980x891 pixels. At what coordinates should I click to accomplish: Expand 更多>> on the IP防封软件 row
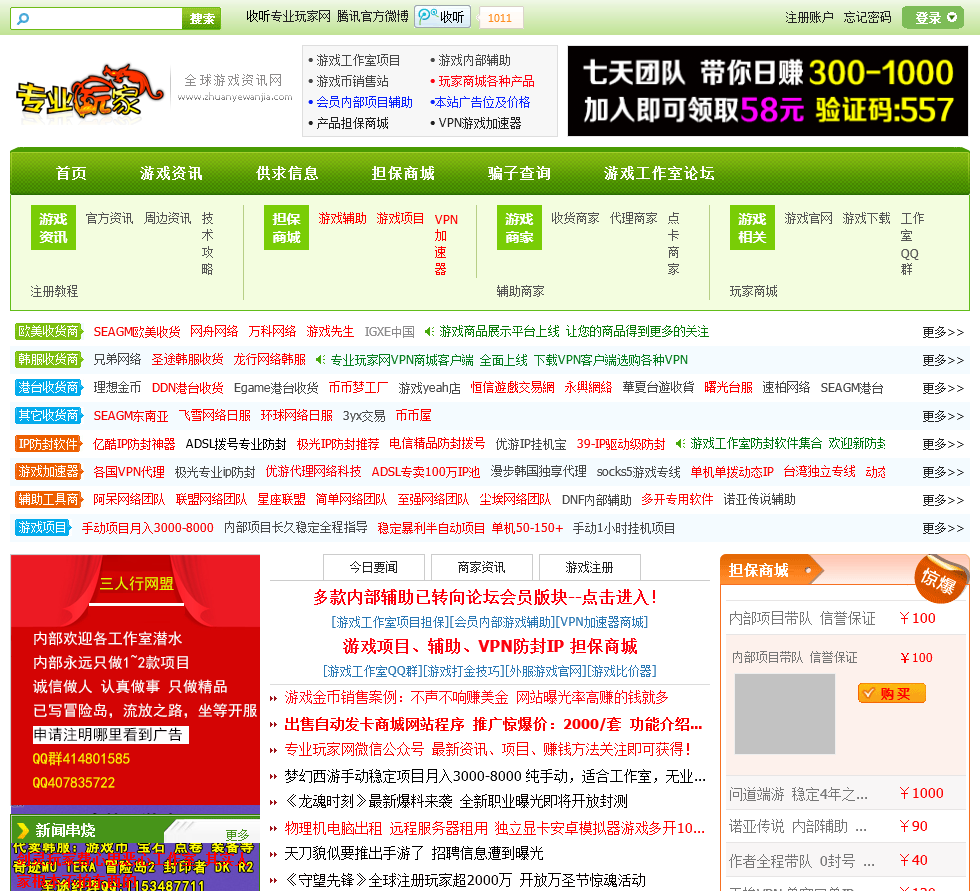[942, 444]
